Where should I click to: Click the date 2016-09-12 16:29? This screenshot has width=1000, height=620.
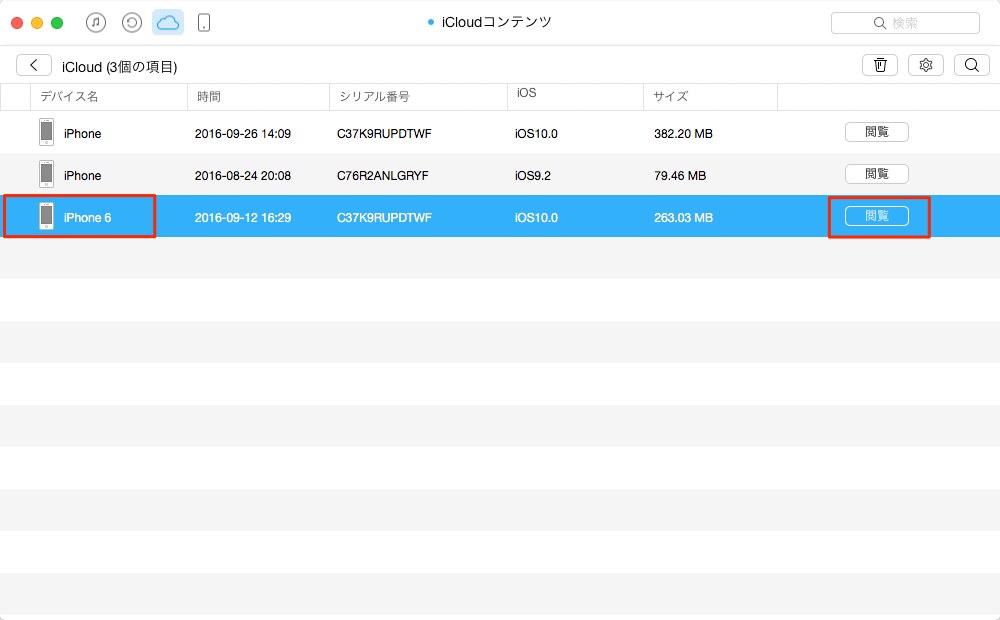click(x=243, y=218)
